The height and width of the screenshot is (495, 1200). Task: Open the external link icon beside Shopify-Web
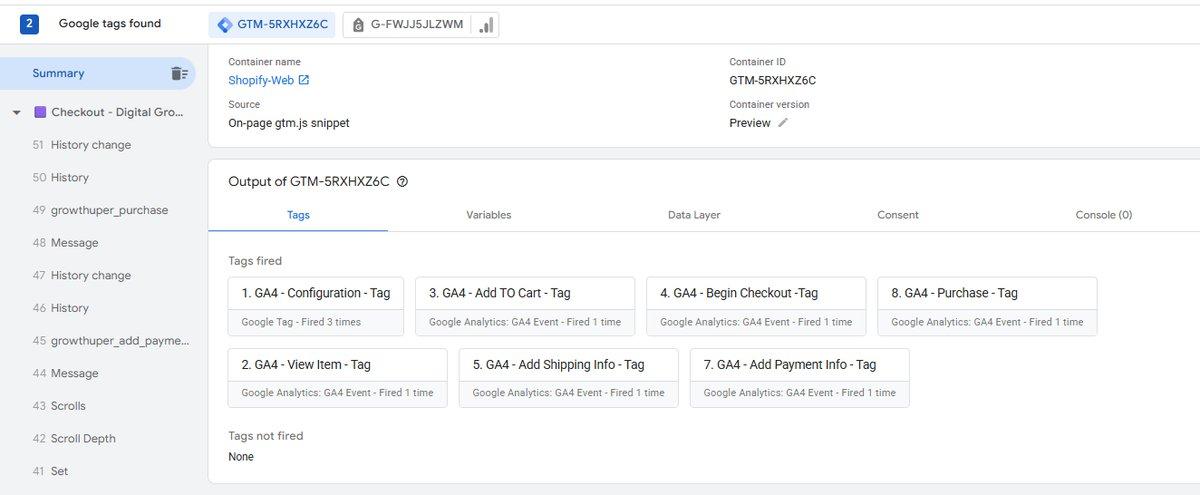click(304, 81)
